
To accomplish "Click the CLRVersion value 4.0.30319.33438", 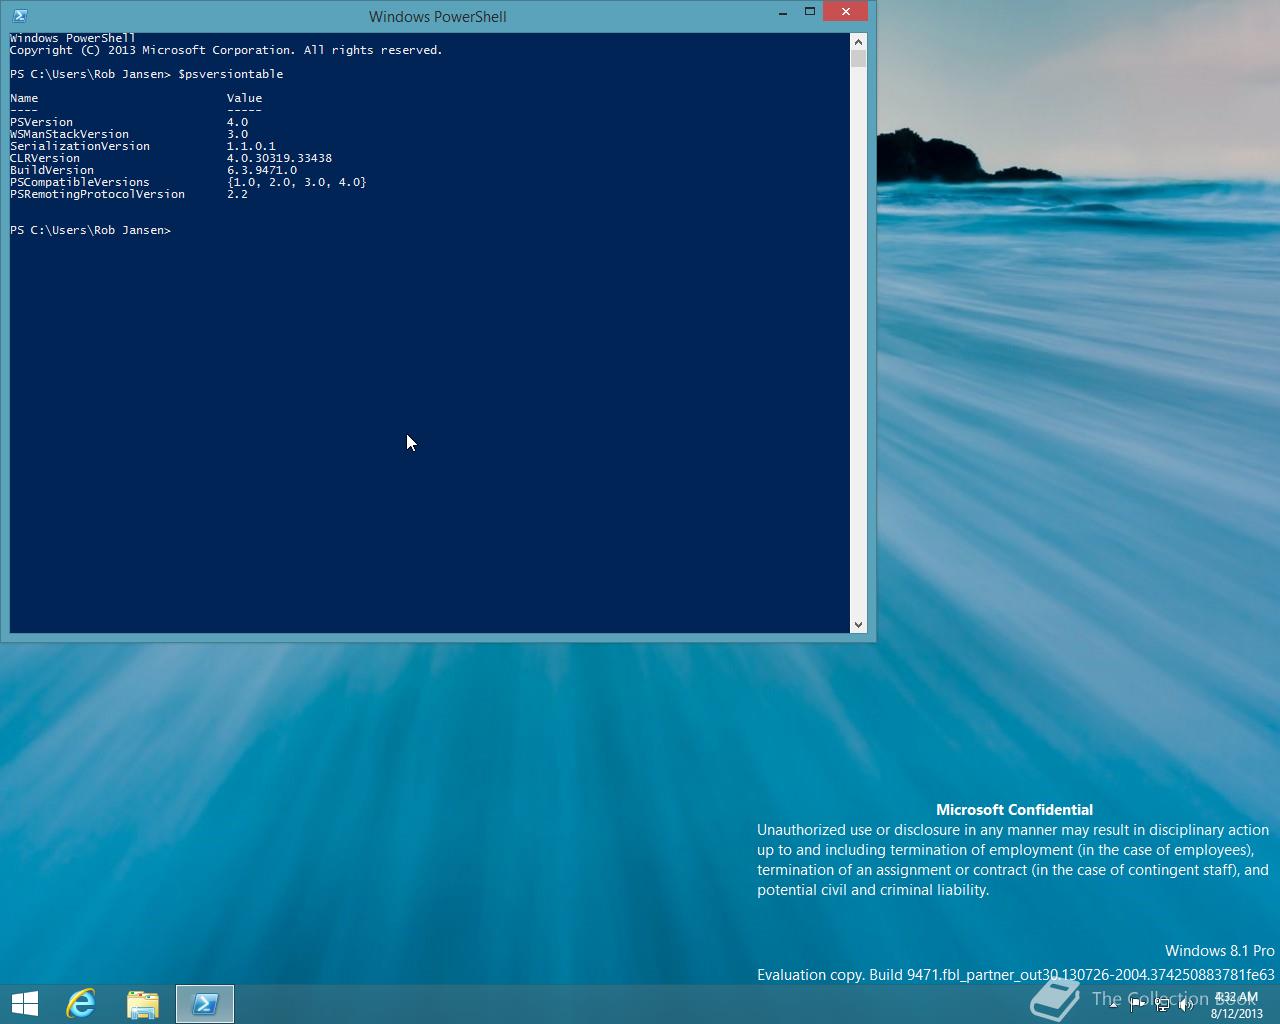I will click(x=280, y=158).
